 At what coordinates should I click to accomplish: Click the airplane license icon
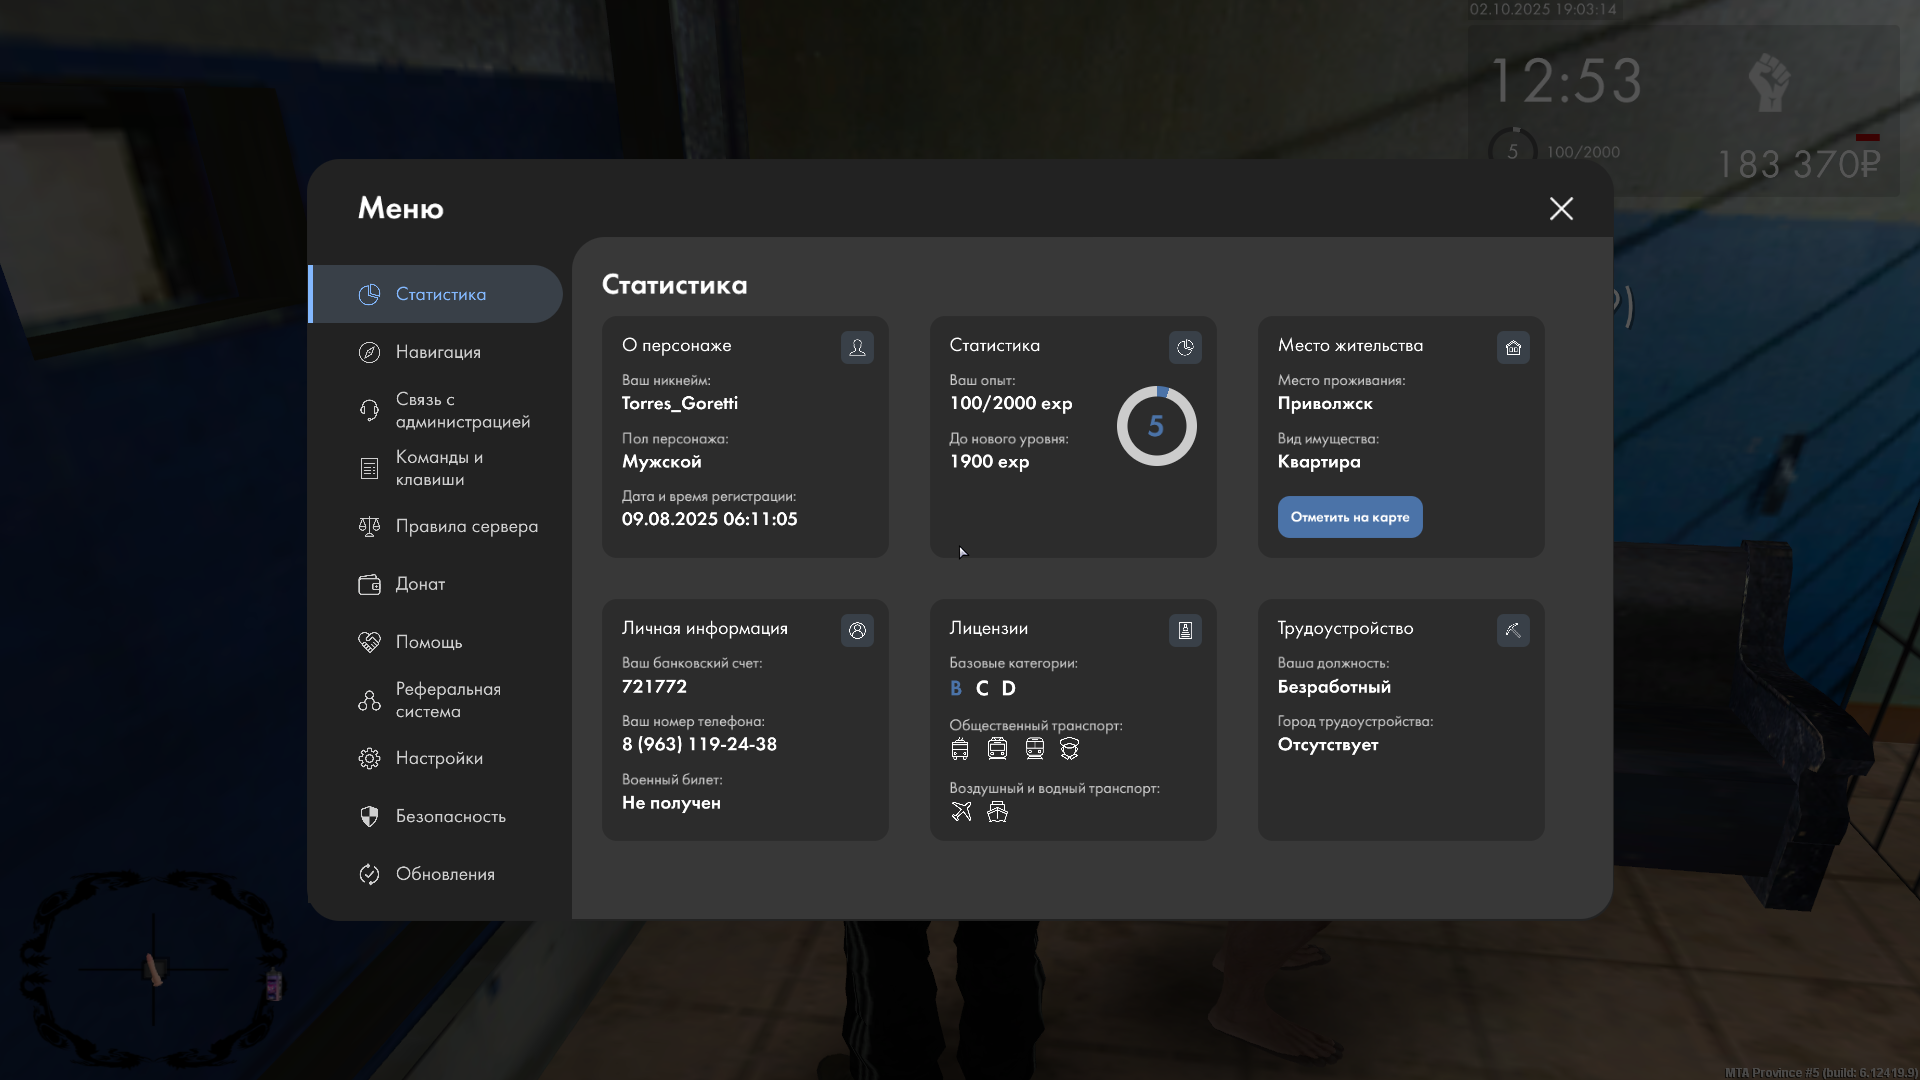[961, 811]
